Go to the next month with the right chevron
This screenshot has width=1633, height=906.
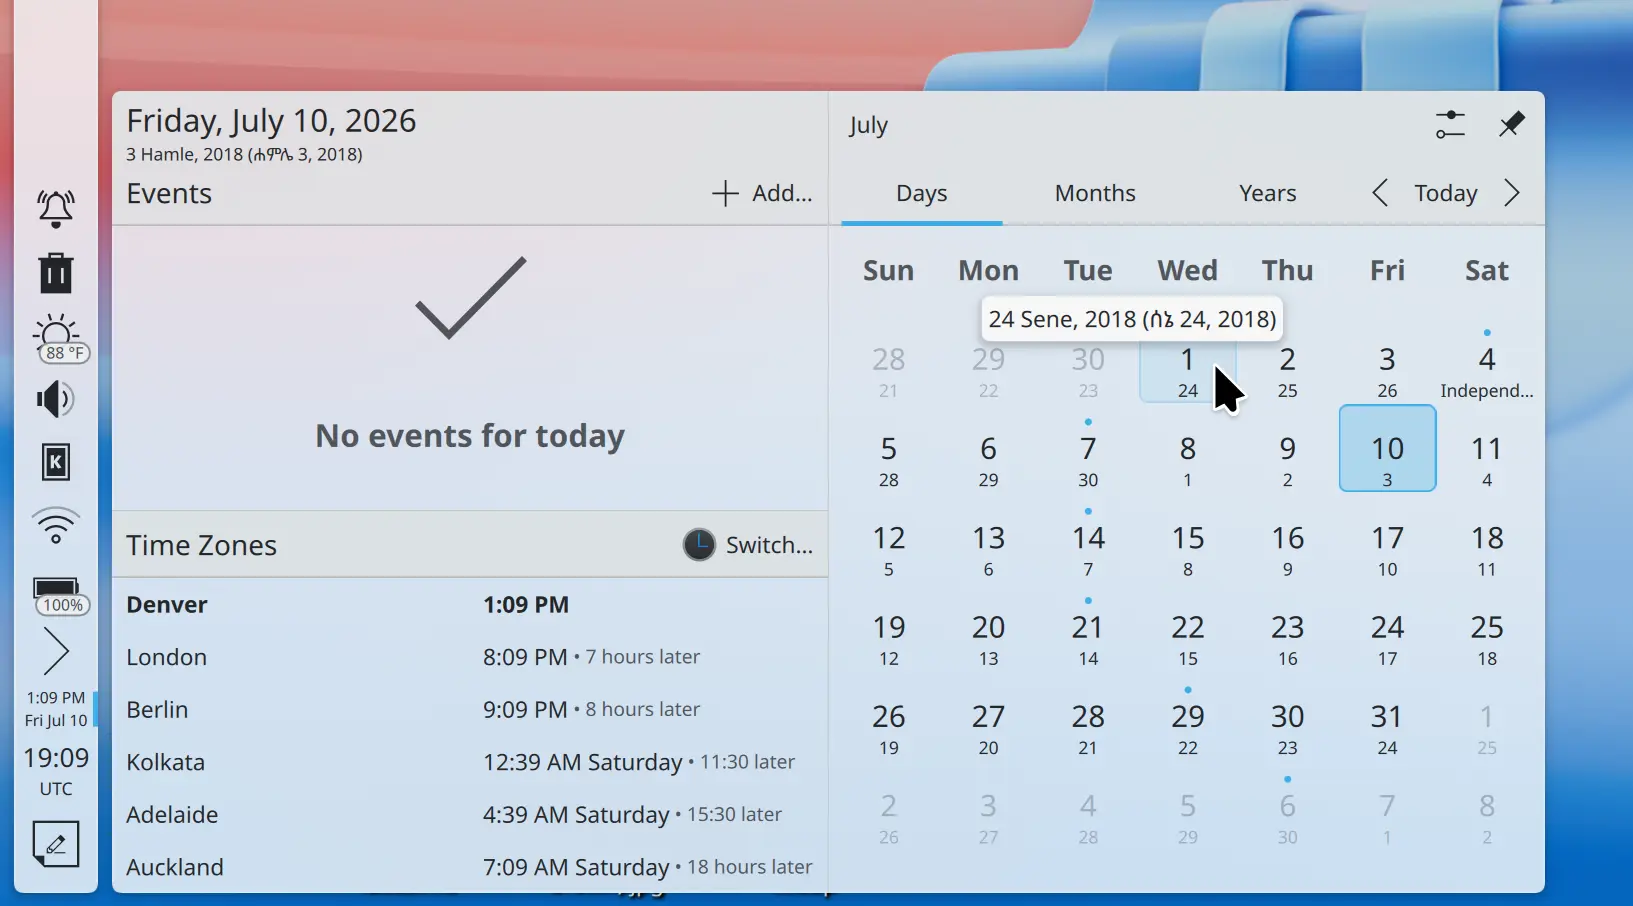[x=1512, y=193]
